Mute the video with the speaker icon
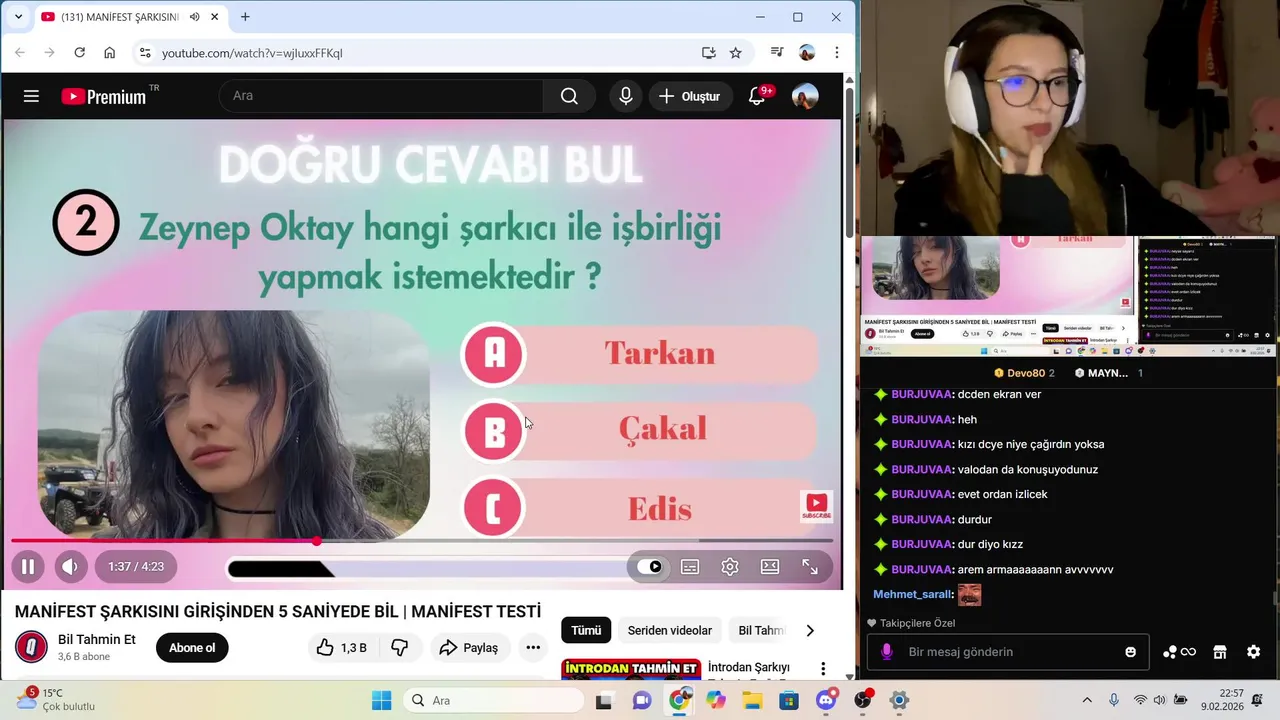Viewport: 1280px width, 720px height. [x=70, y=567]
